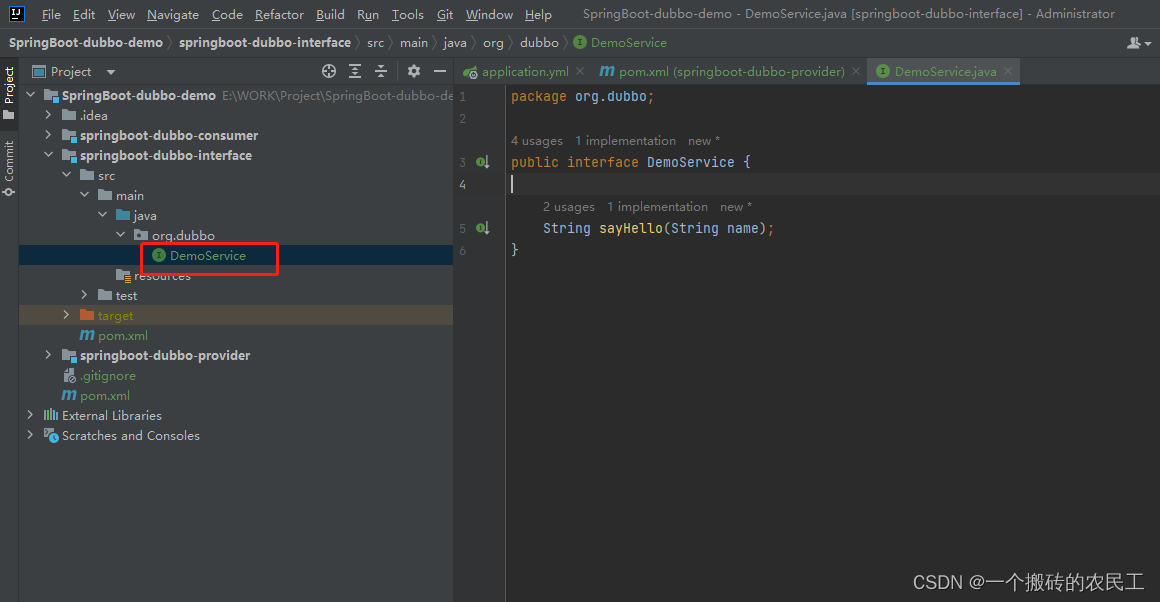Click implemented-by gutter icon on line 5
The height and width of the screenshot is (602, 1160).
coord(482,228)
